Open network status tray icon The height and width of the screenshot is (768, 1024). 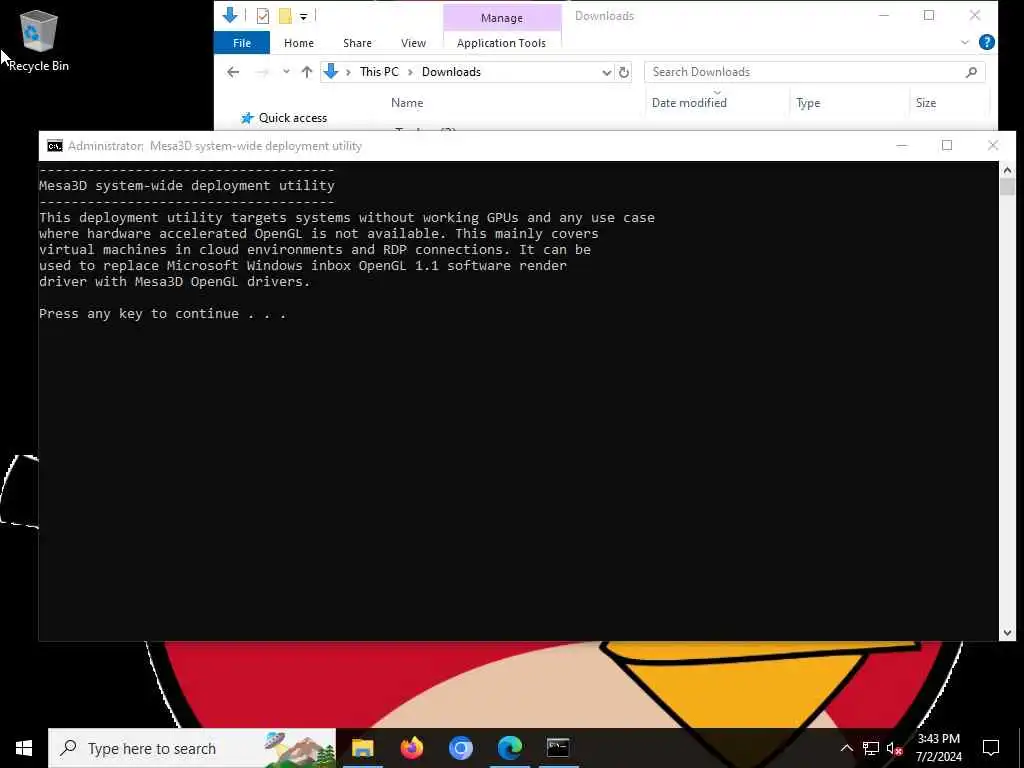click(x=871, y=748)
